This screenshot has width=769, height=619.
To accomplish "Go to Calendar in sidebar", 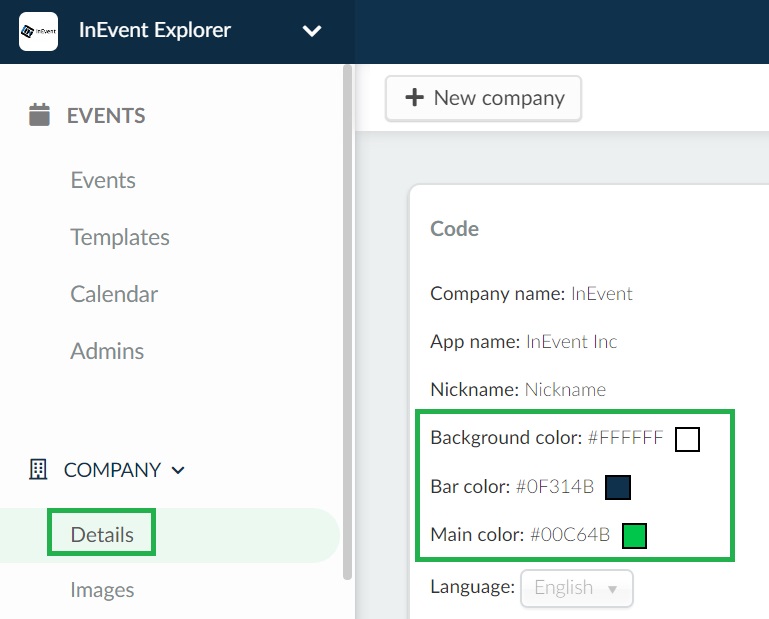I will click(x=114, y=294).
